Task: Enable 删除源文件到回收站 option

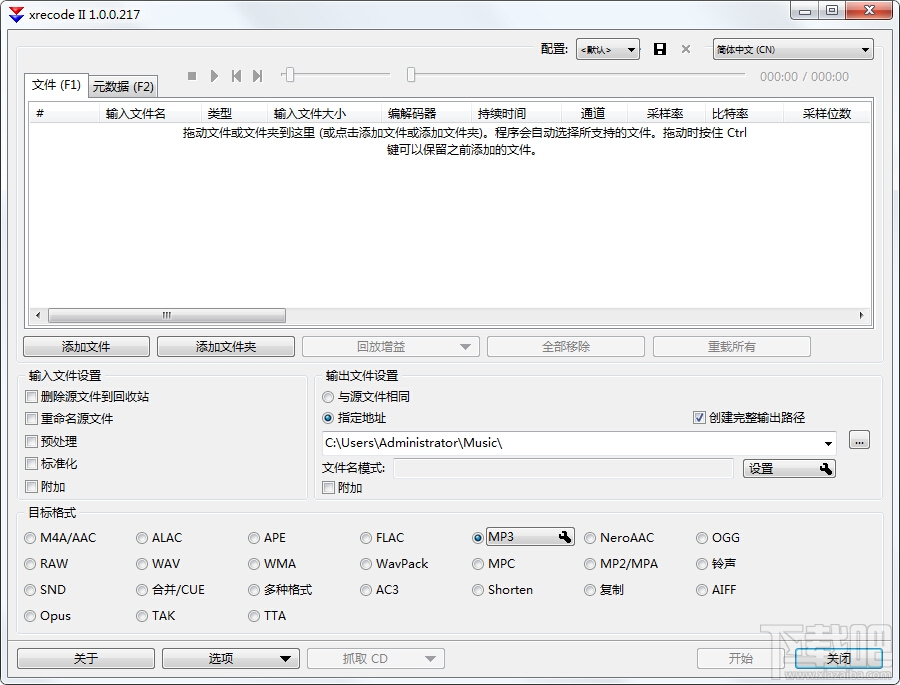Action: point(31,396)
